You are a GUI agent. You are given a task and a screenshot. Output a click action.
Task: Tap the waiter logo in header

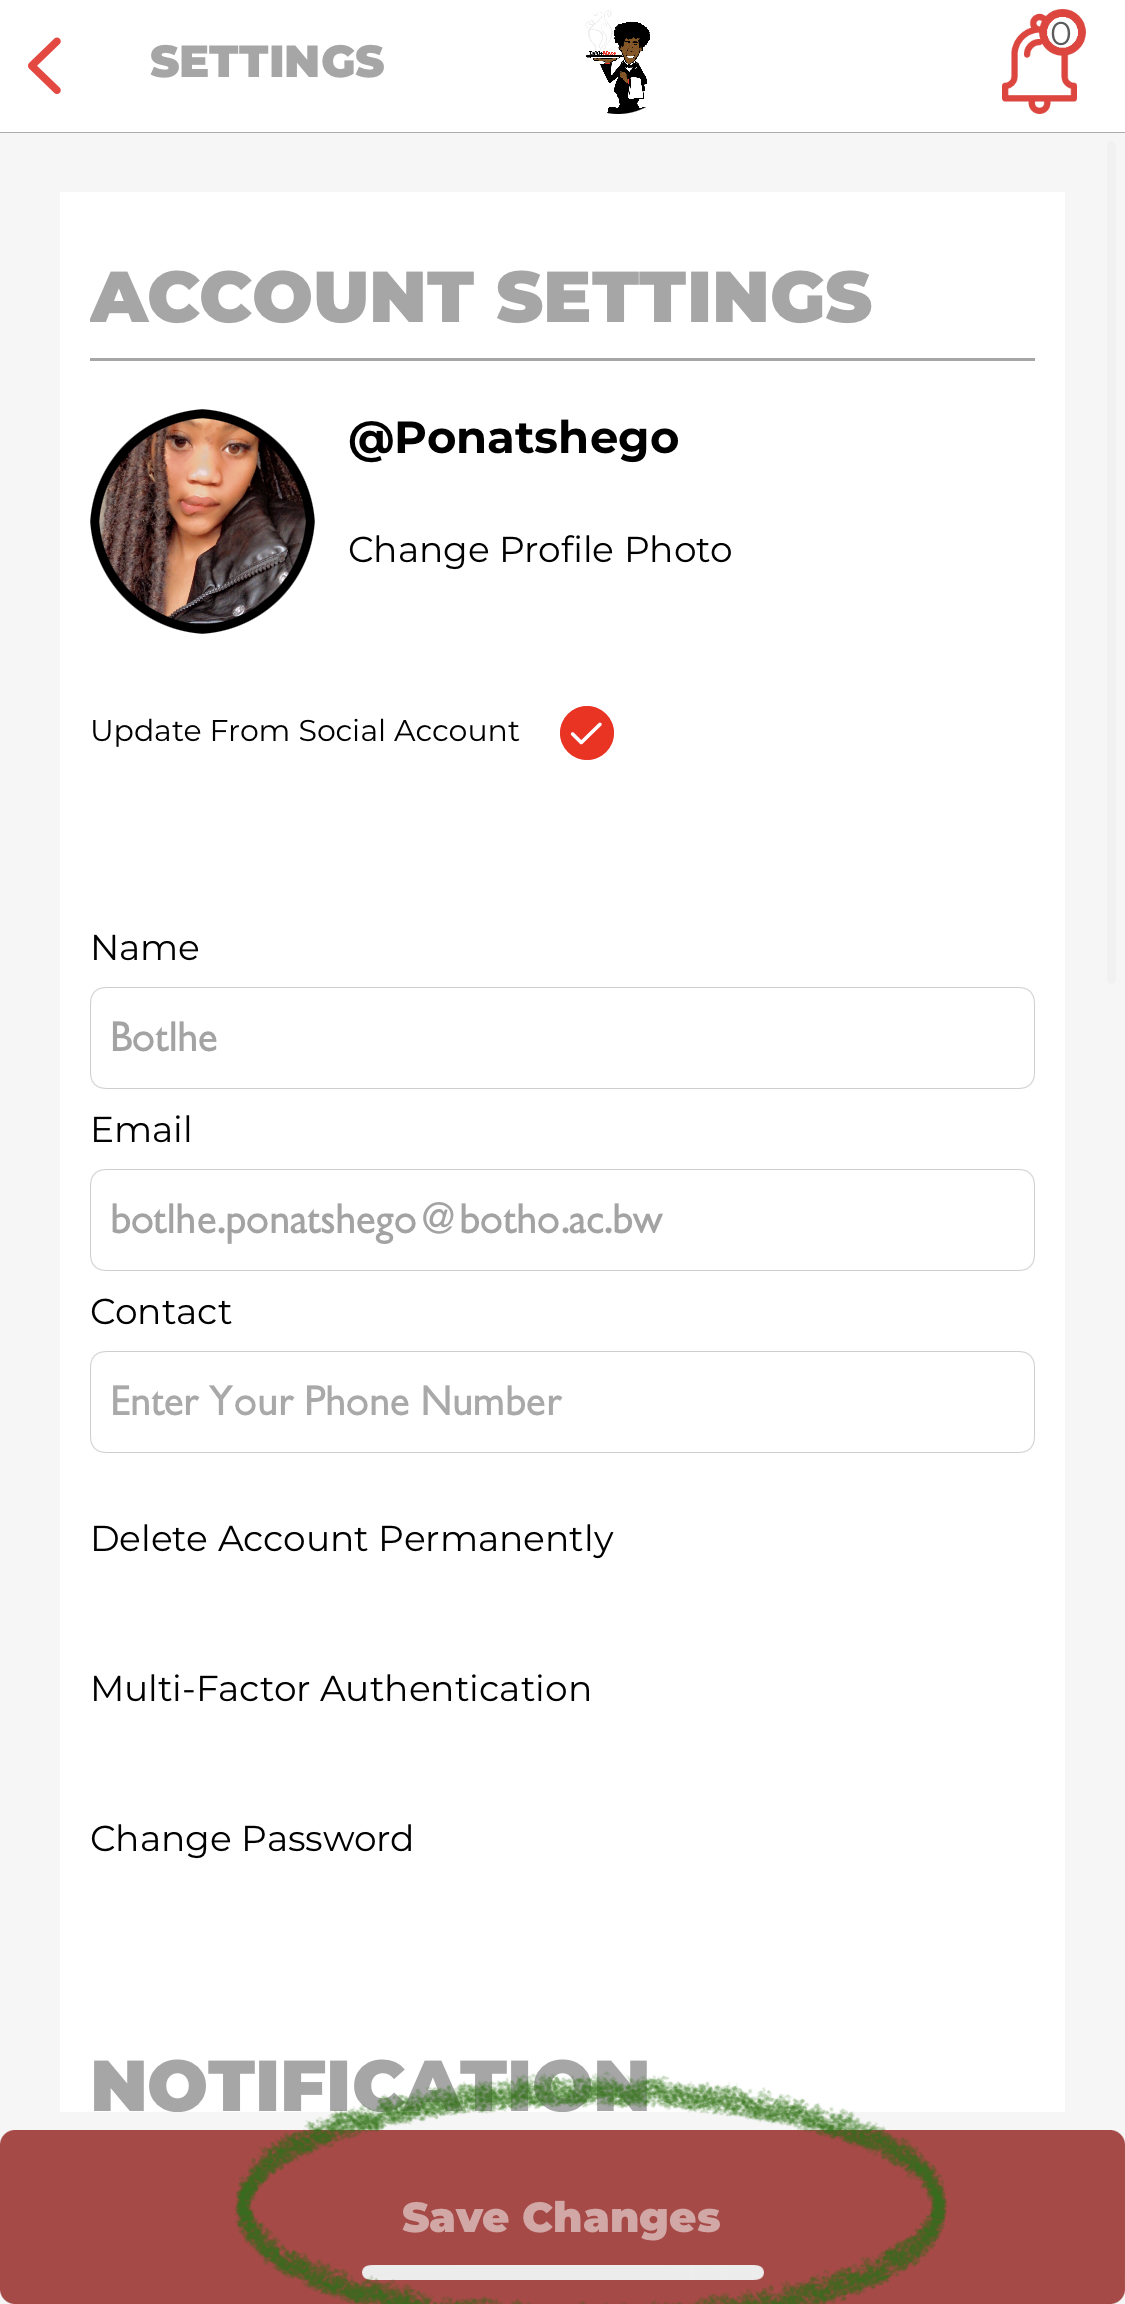point(620,66)
